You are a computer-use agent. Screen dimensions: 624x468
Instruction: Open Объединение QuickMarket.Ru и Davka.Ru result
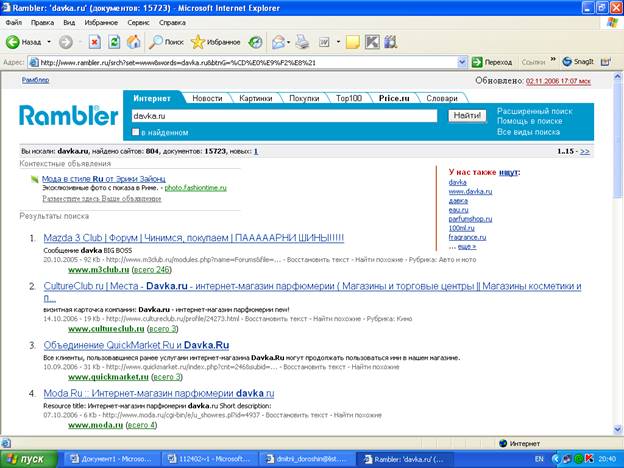[136, 345]
